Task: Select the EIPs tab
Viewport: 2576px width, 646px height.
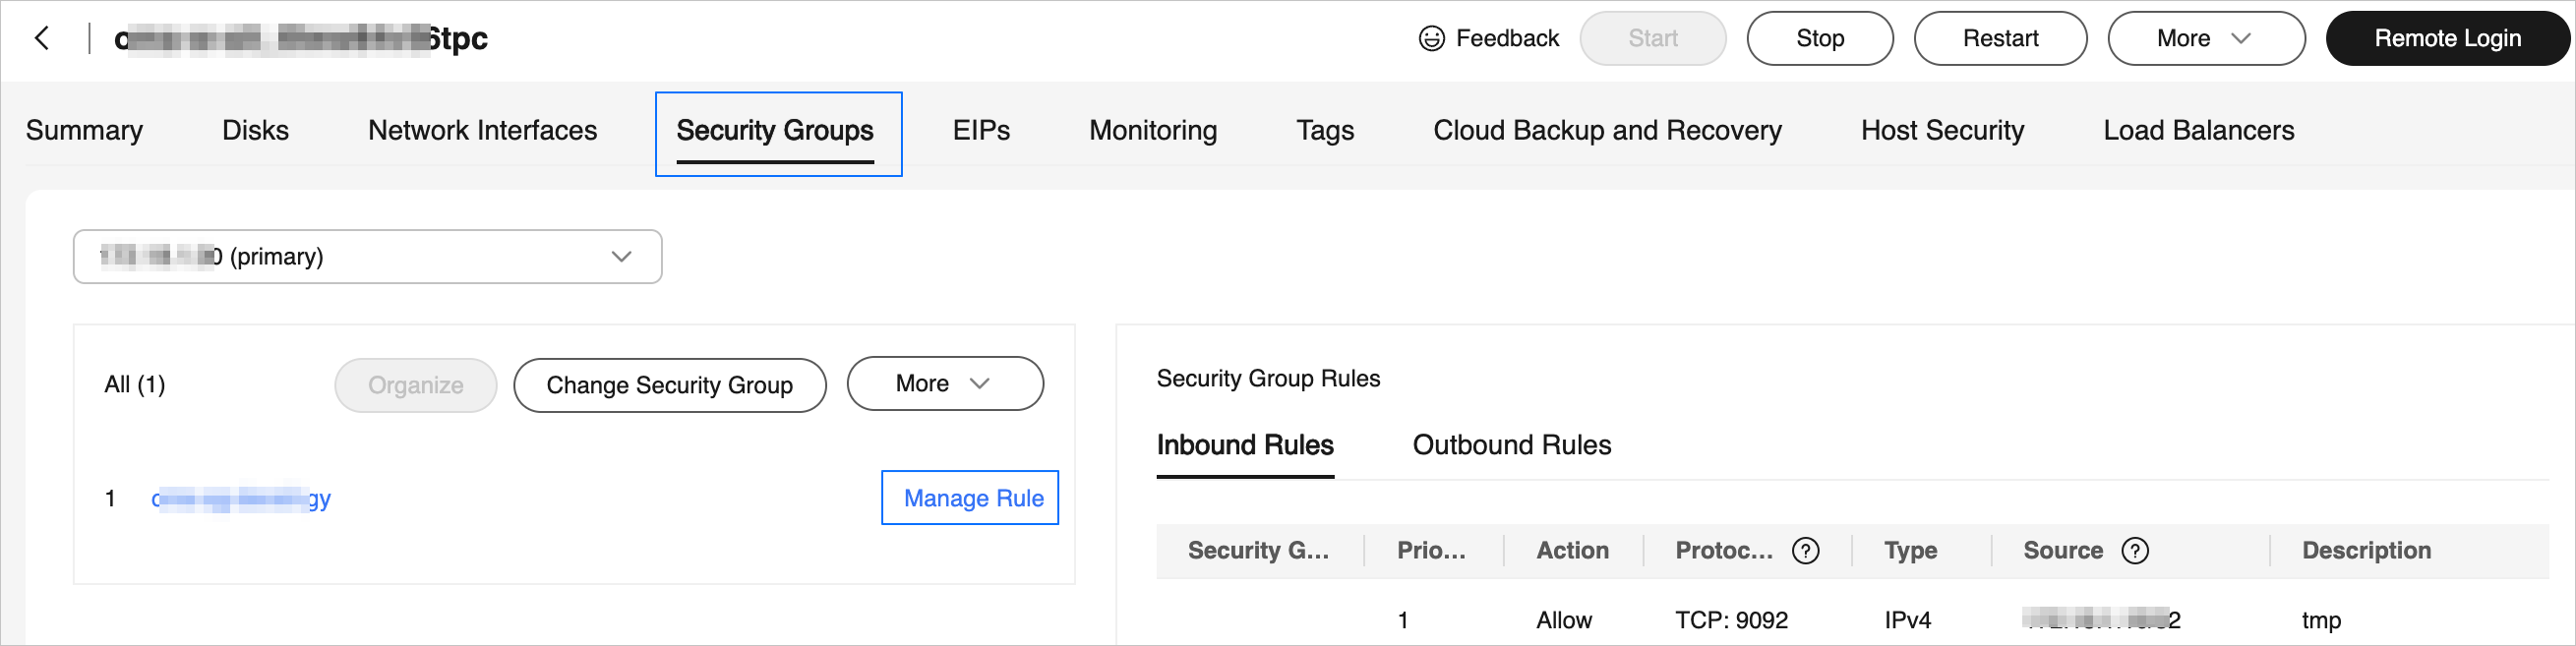Action: (980, 131)
